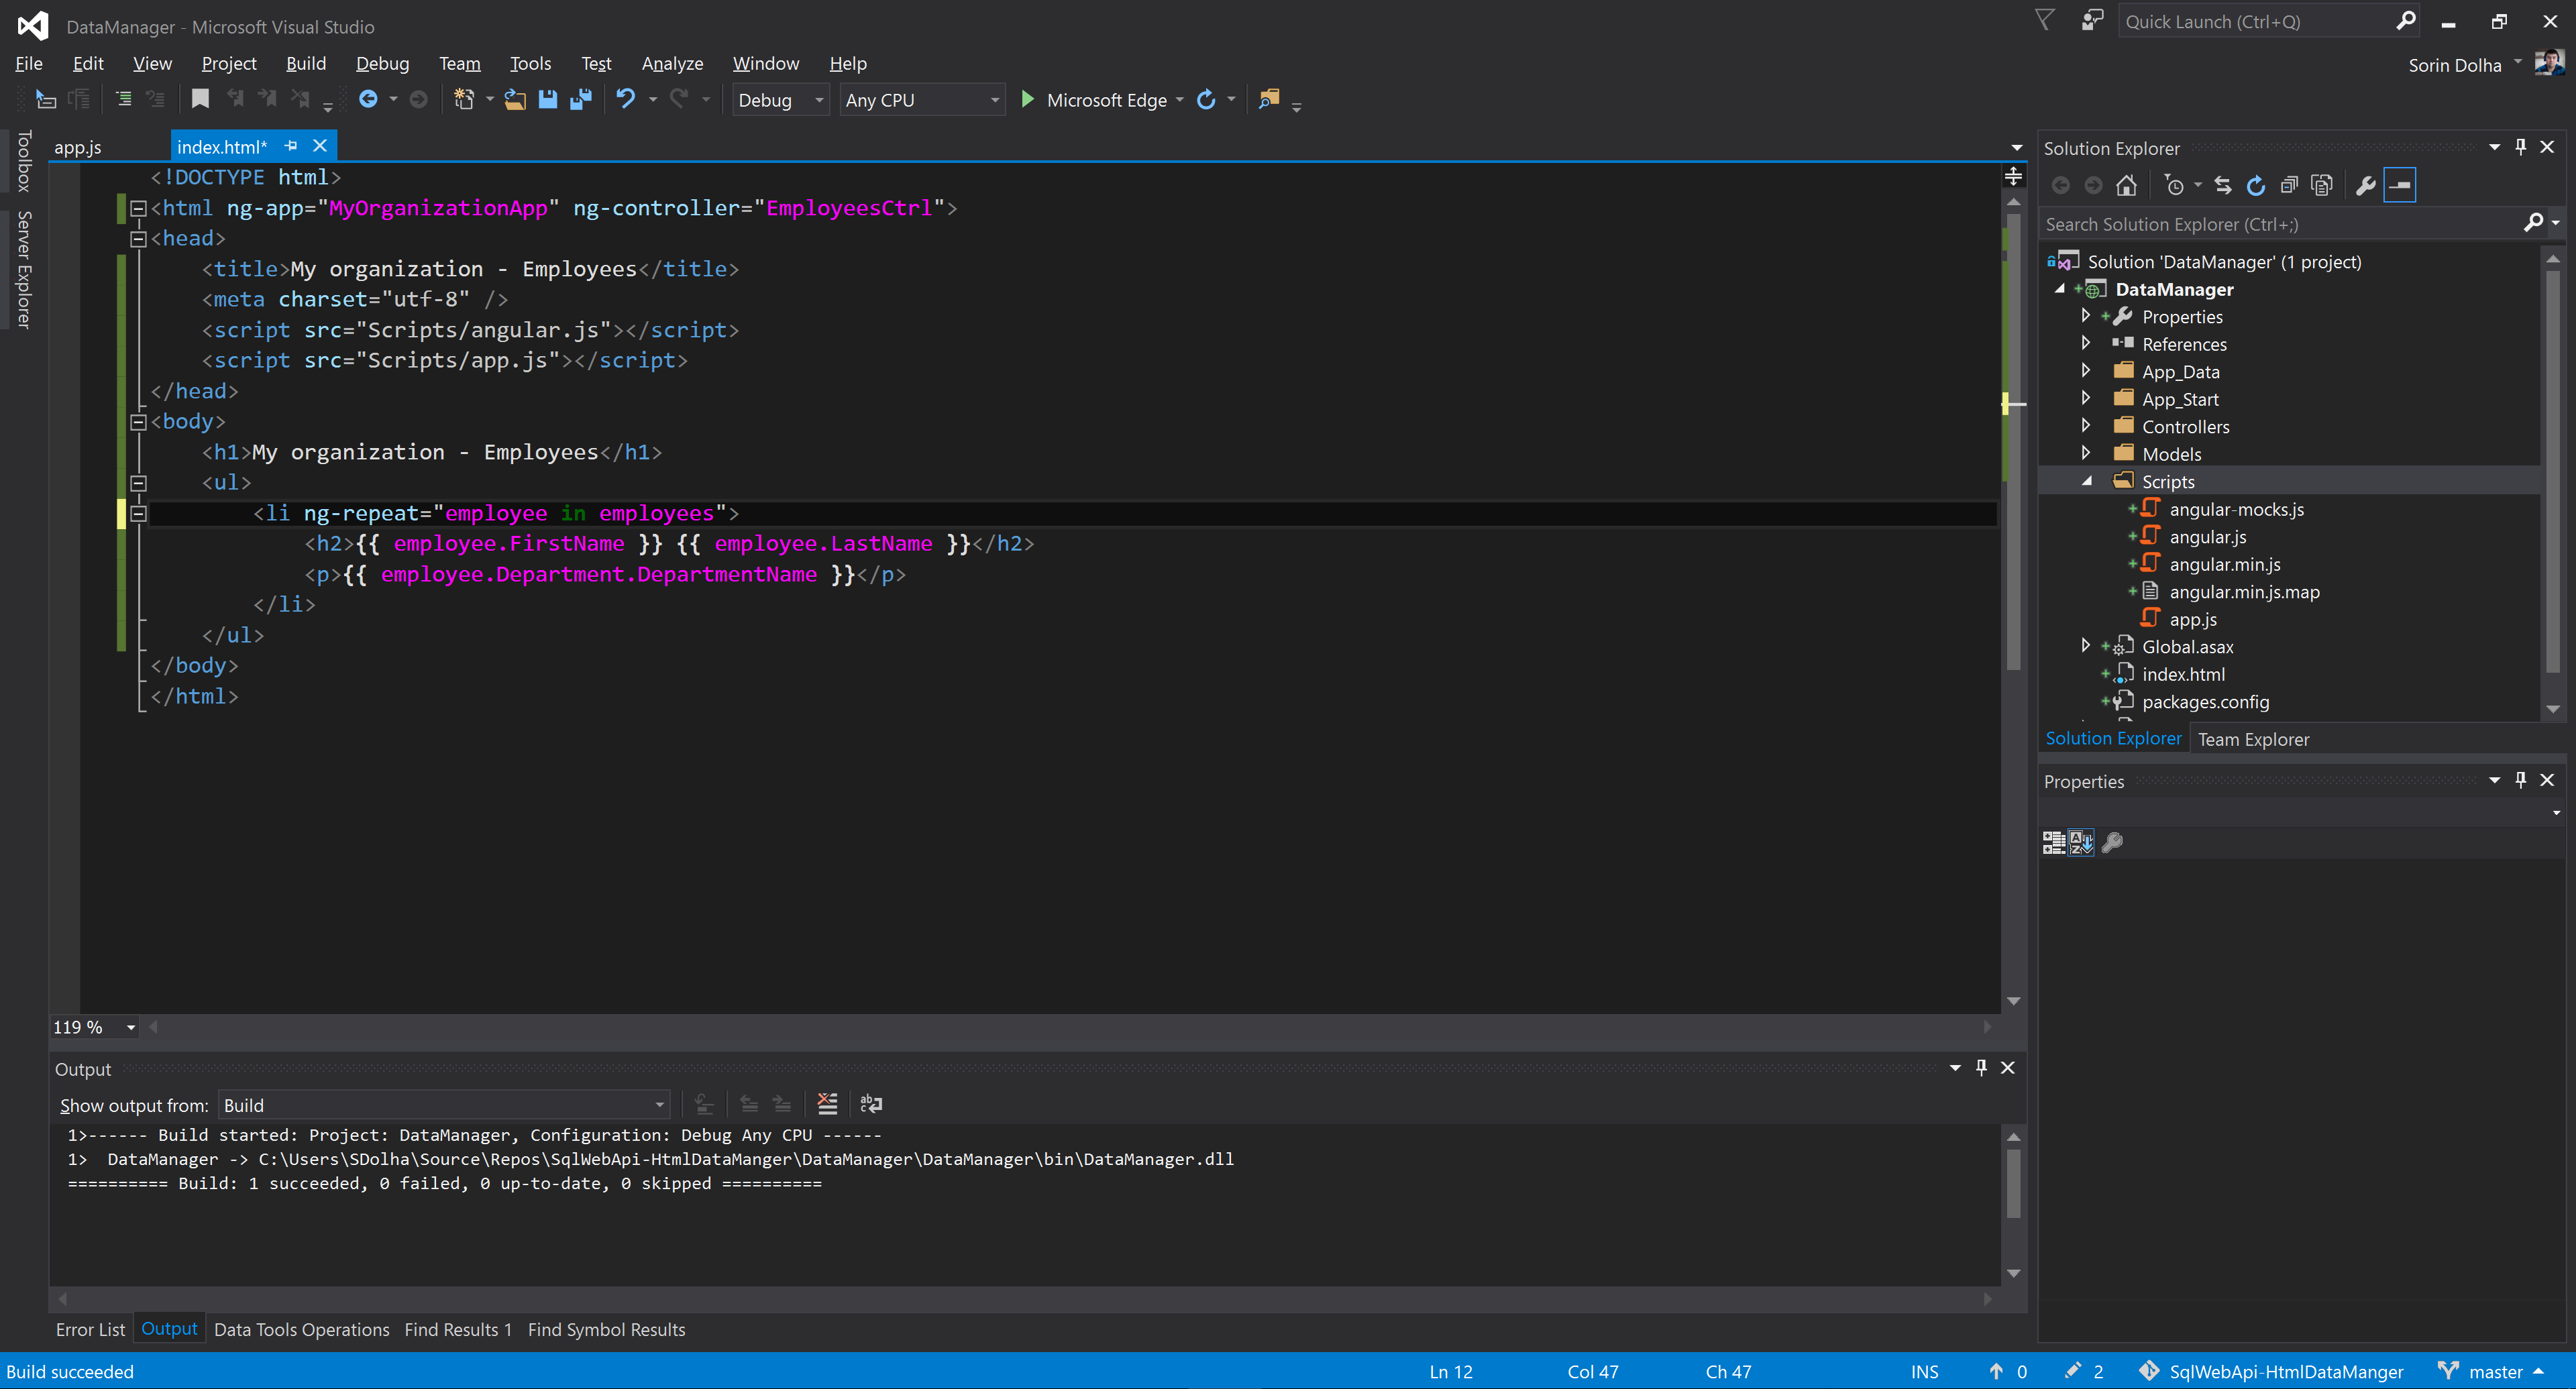Click the Output window vertical scrollbar
The width and height of the screenshot is (2576, 1389).
2013,1185
